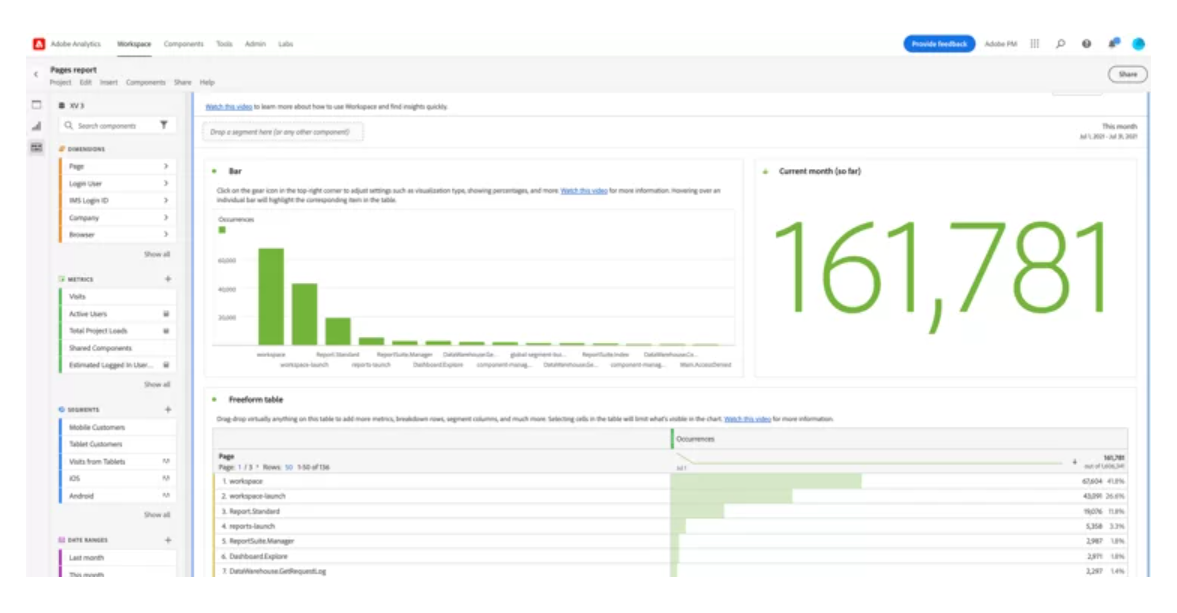This screenshot has height=613, width=1177.
Task: Click the Provide feedback button
Action: pyautogui.click(x=939, y=44)
